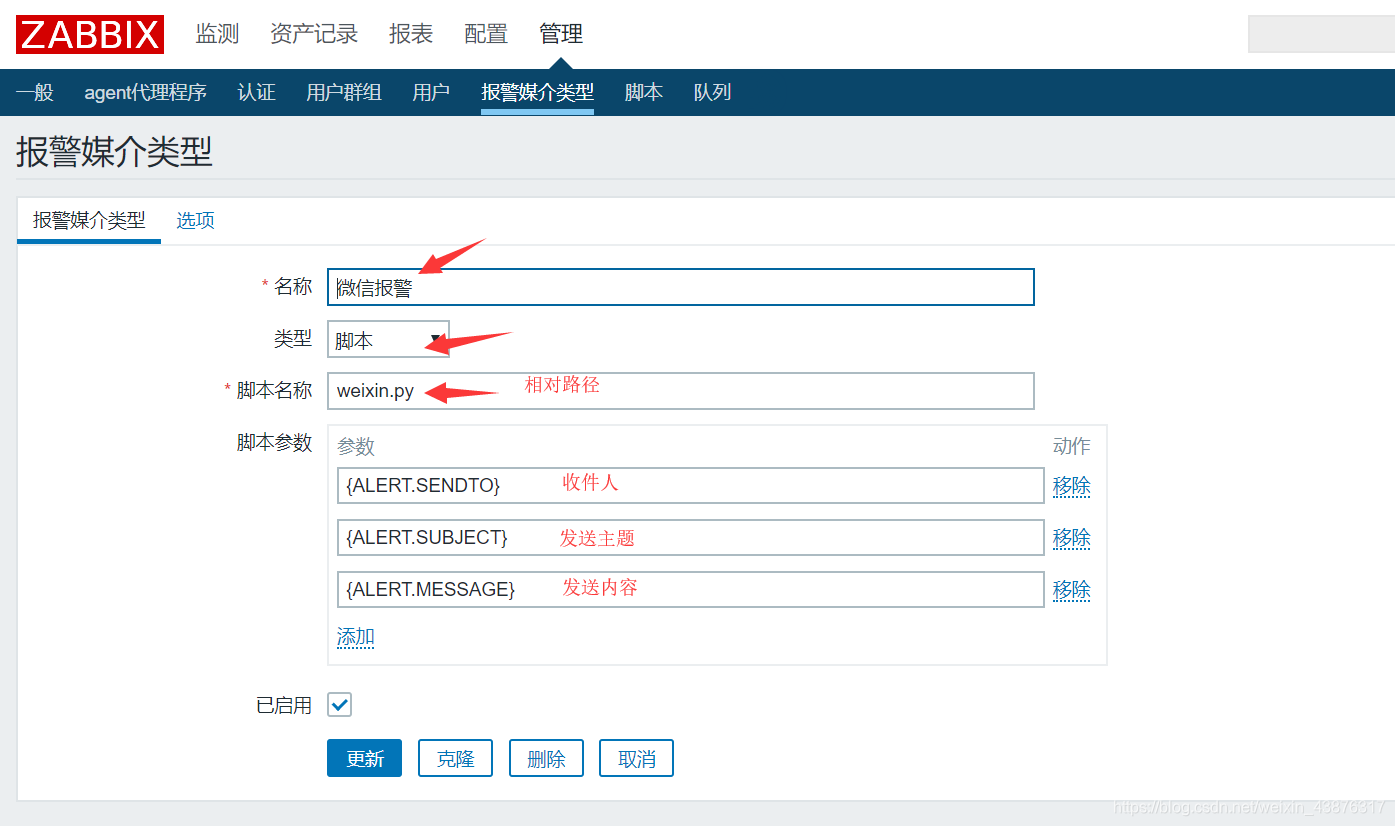Viewport: 1395px width, 826px height.
Task: Click the 已启用 label
Action: pyautogui.click(x=284, y=705)
